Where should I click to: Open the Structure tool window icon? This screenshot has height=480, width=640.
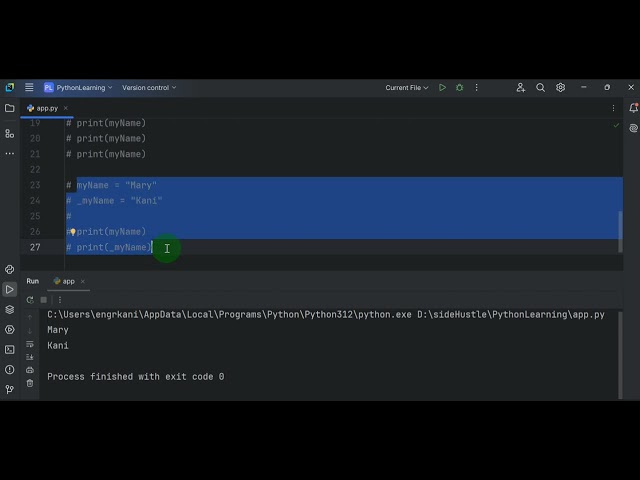tap(9, 133)
